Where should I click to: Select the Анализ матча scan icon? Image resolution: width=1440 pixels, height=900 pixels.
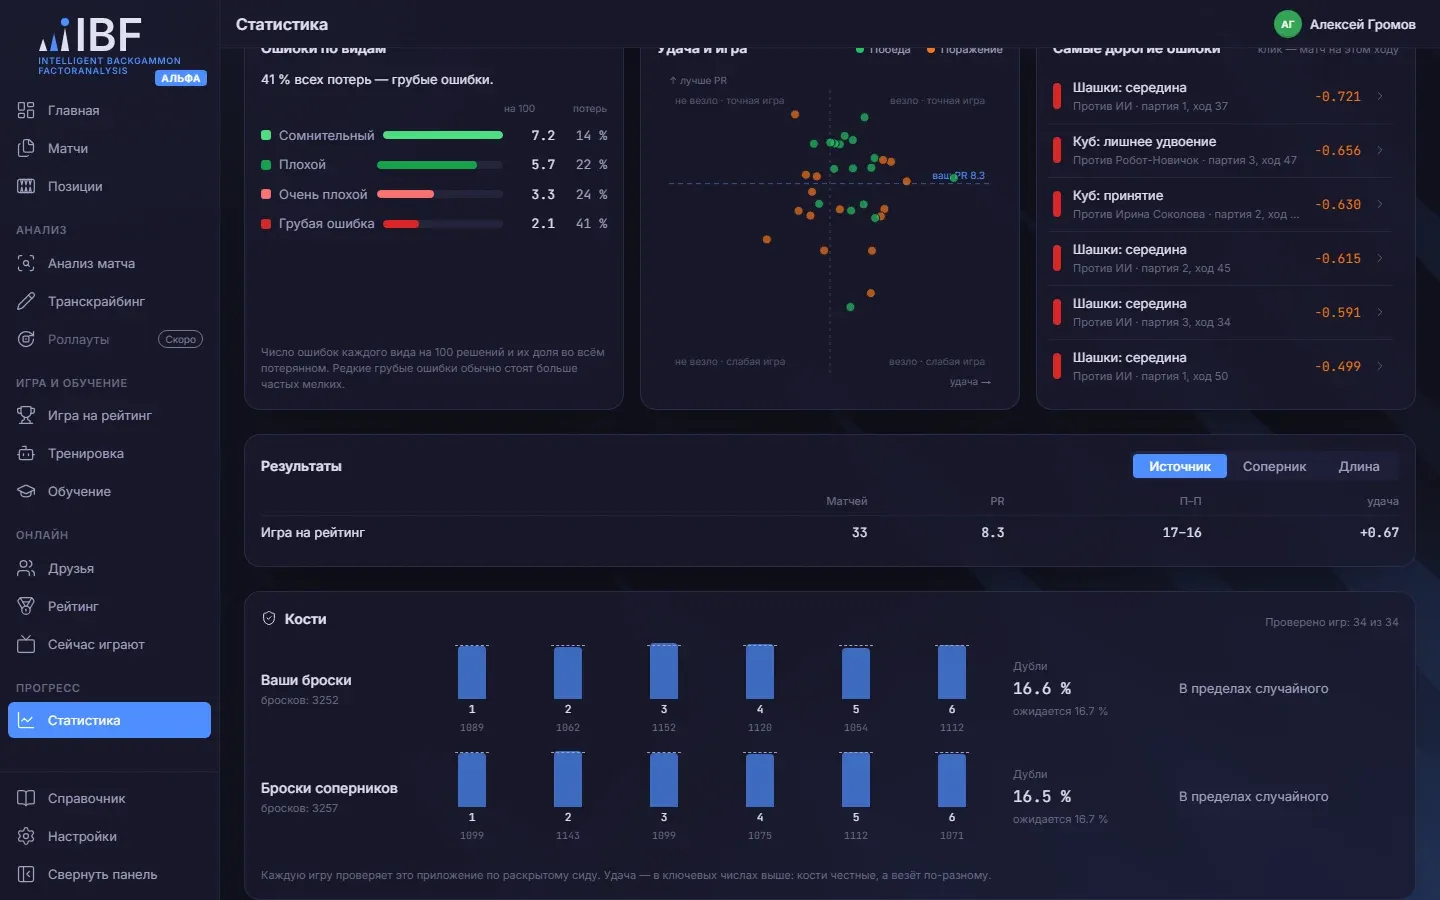[x=26, y=263]
